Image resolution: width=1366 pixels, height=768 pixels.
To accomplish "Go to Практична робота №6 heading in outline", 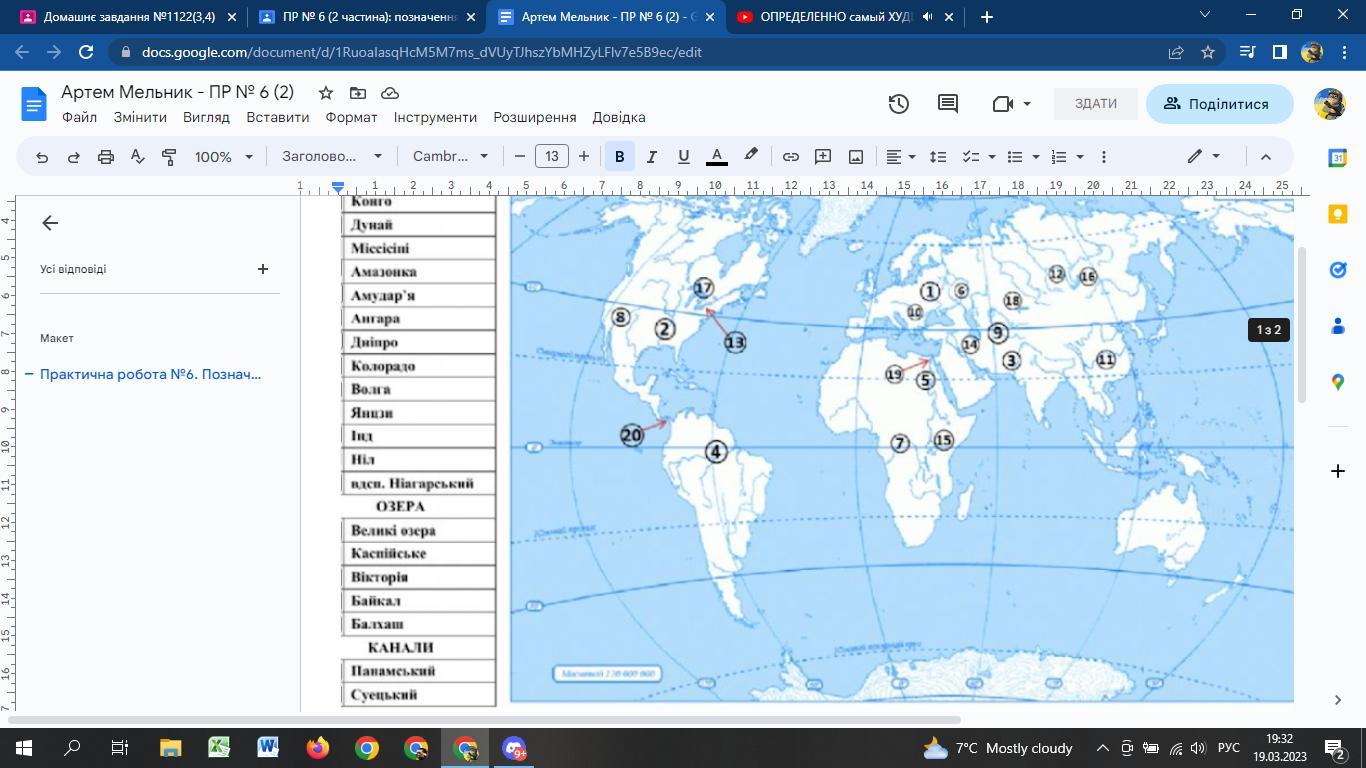I will click(x=150, y=374).
